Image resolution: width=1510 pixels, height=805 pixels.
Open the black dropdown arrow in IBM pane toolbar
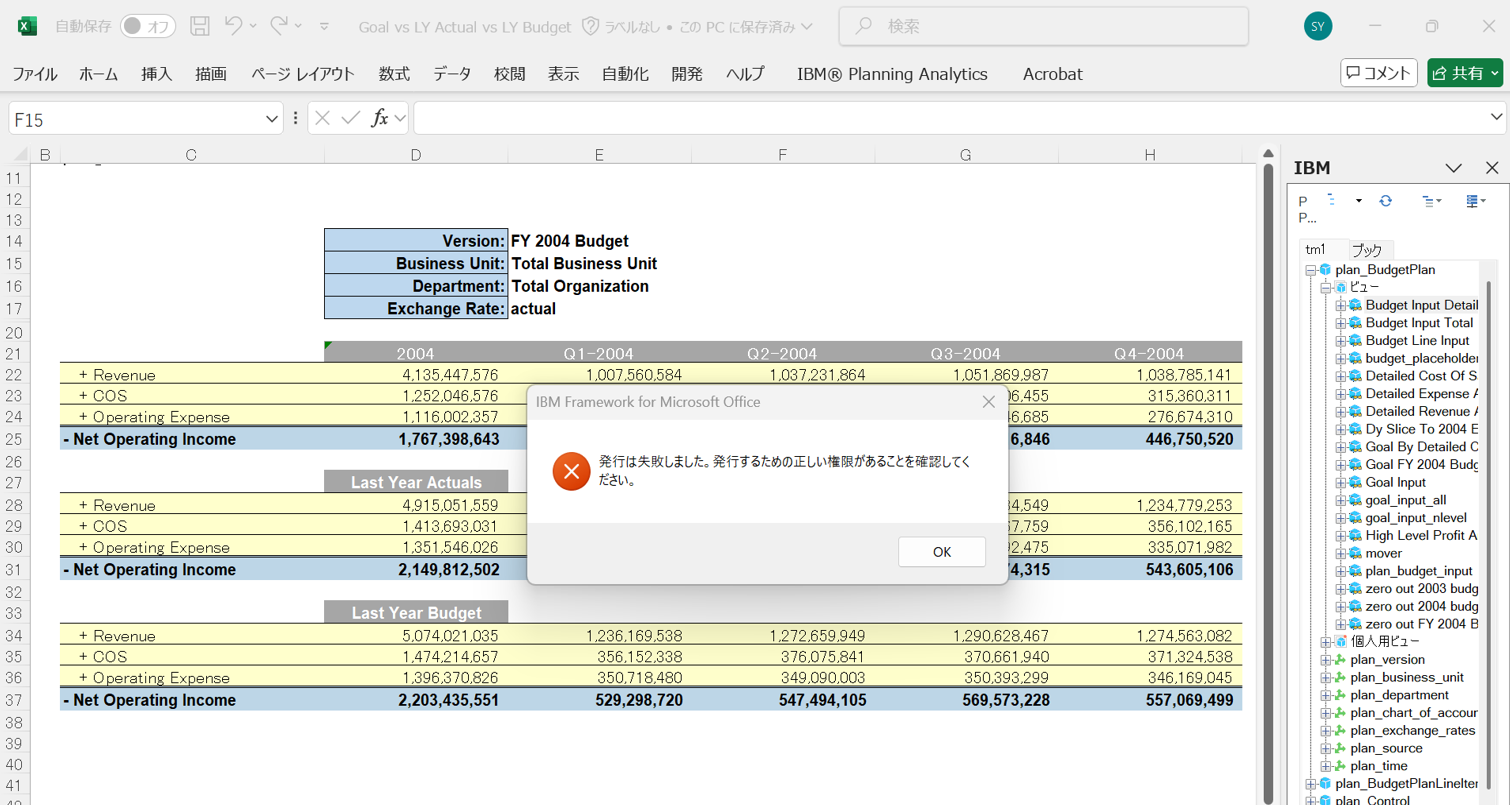(x=1358, y=201)
